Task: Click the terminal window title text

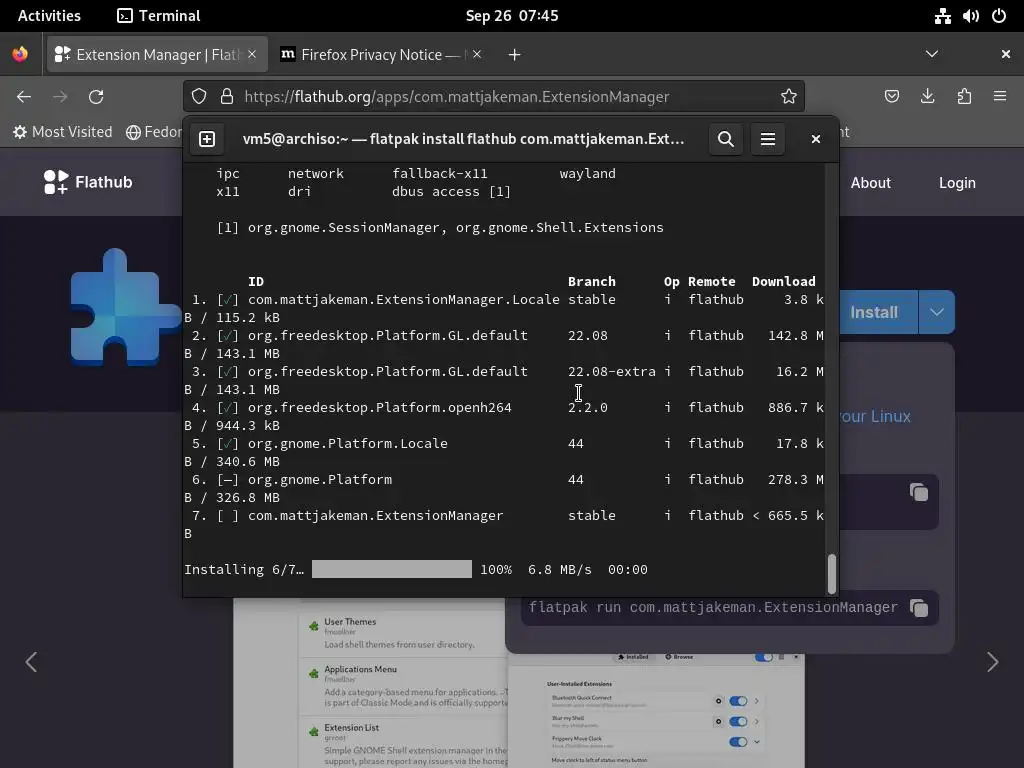Action: [x=464, y=139]
